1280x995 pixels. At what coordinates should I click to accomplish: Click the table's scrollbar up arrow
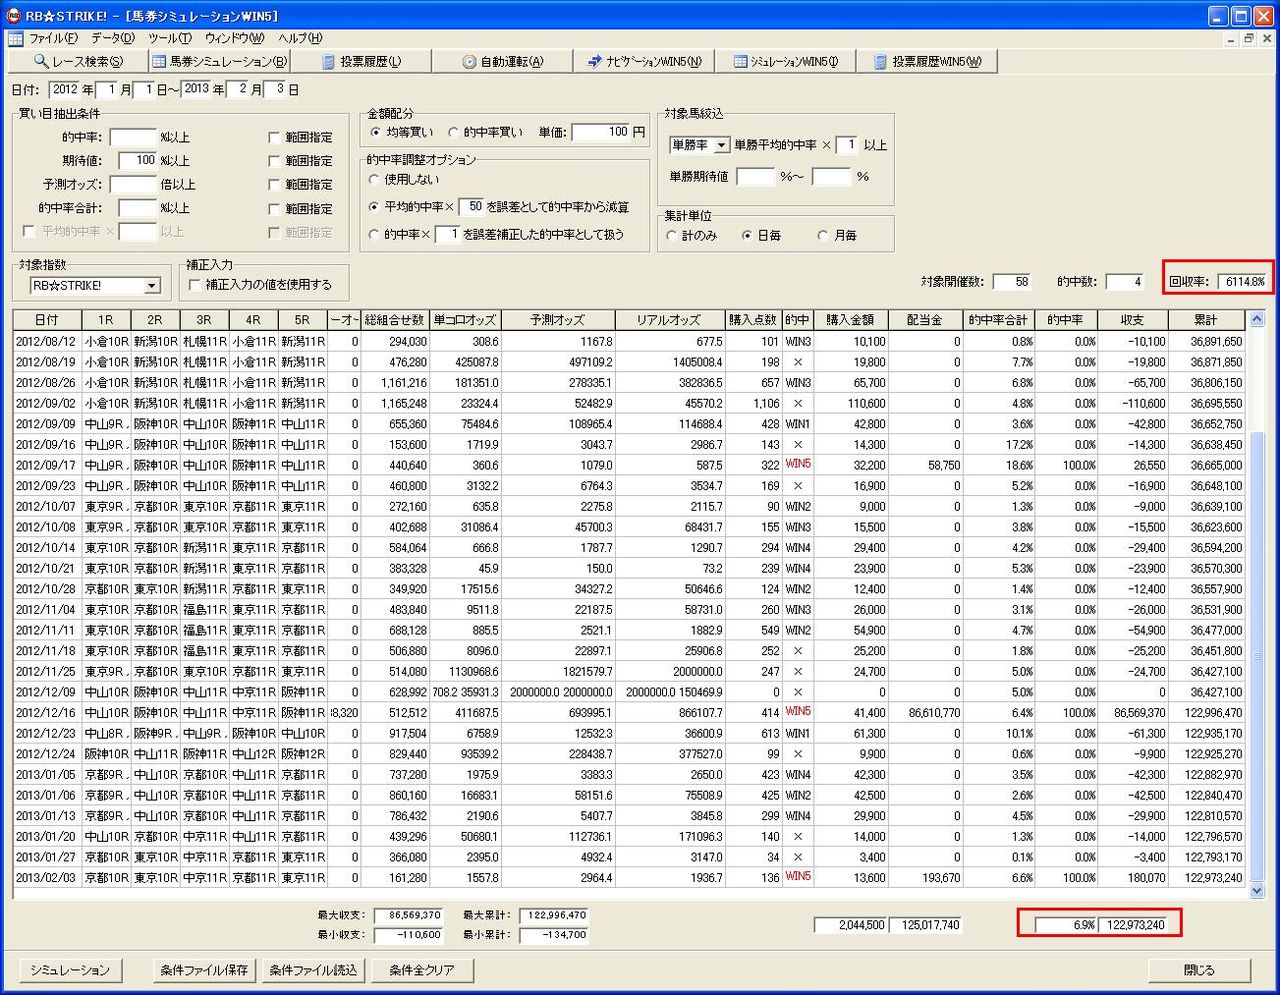(1257, 320)
